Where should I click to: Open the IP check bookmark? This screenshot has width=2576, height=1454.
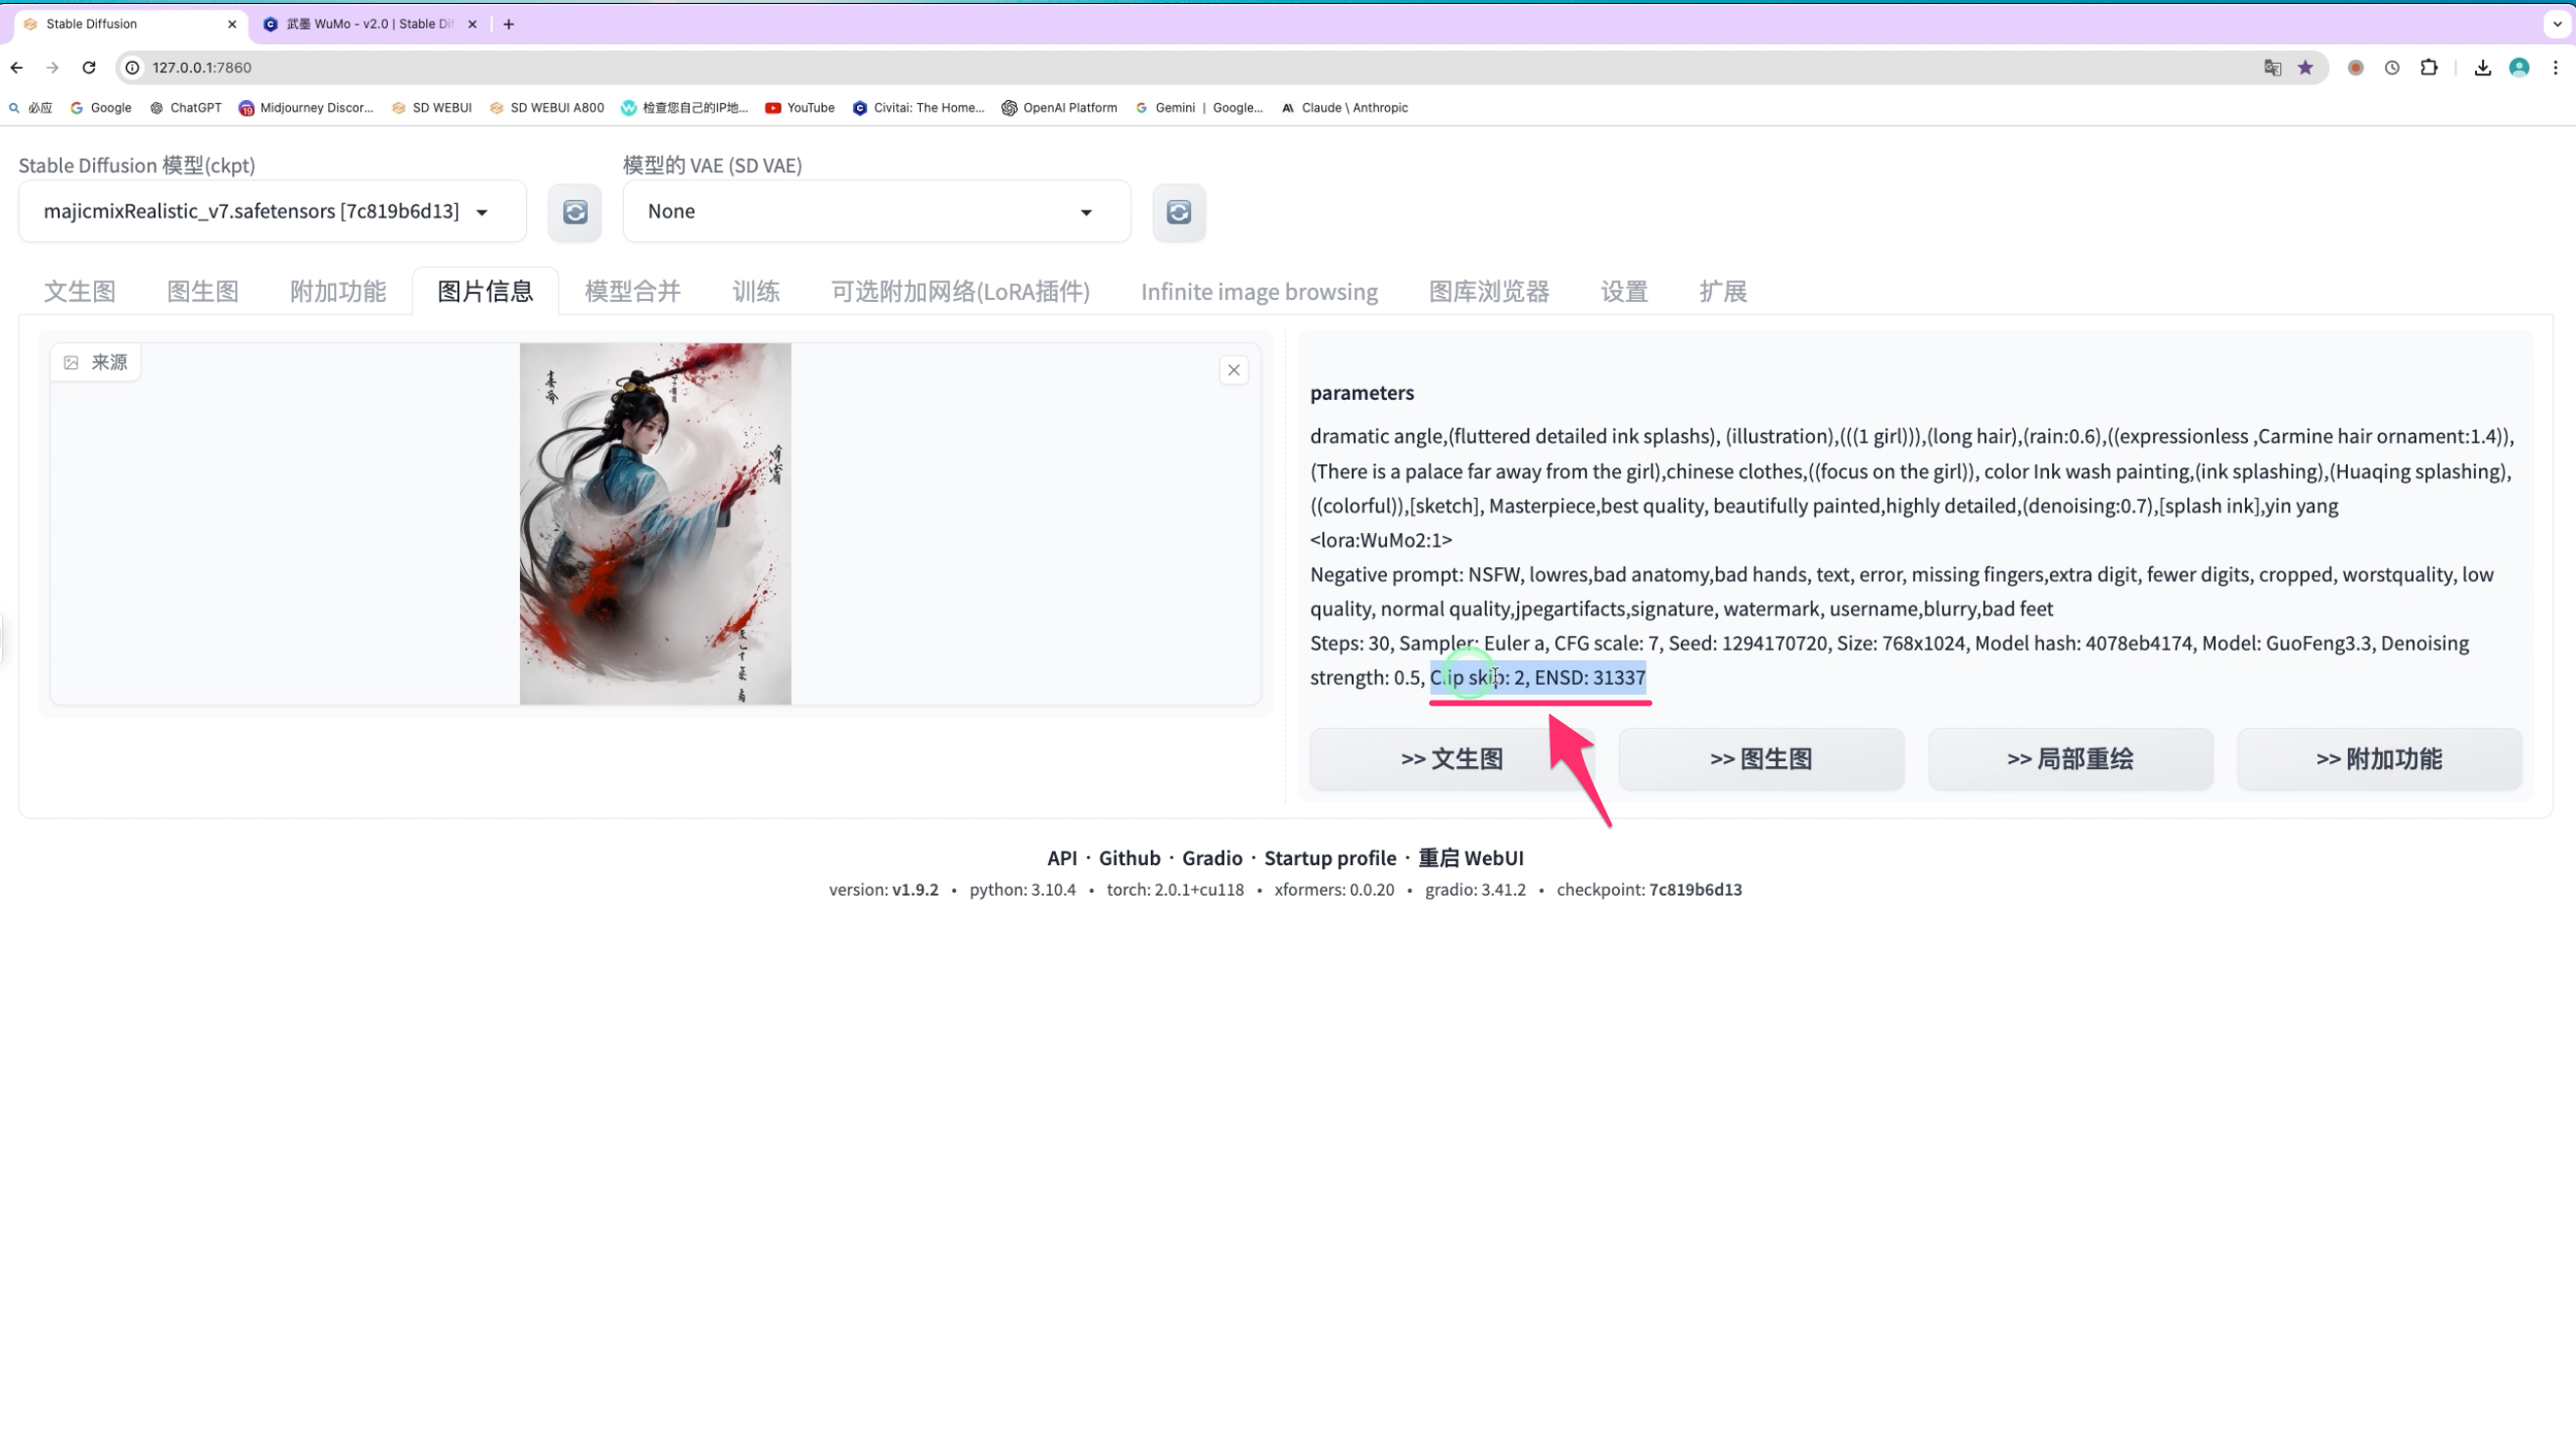click(685, 108)
